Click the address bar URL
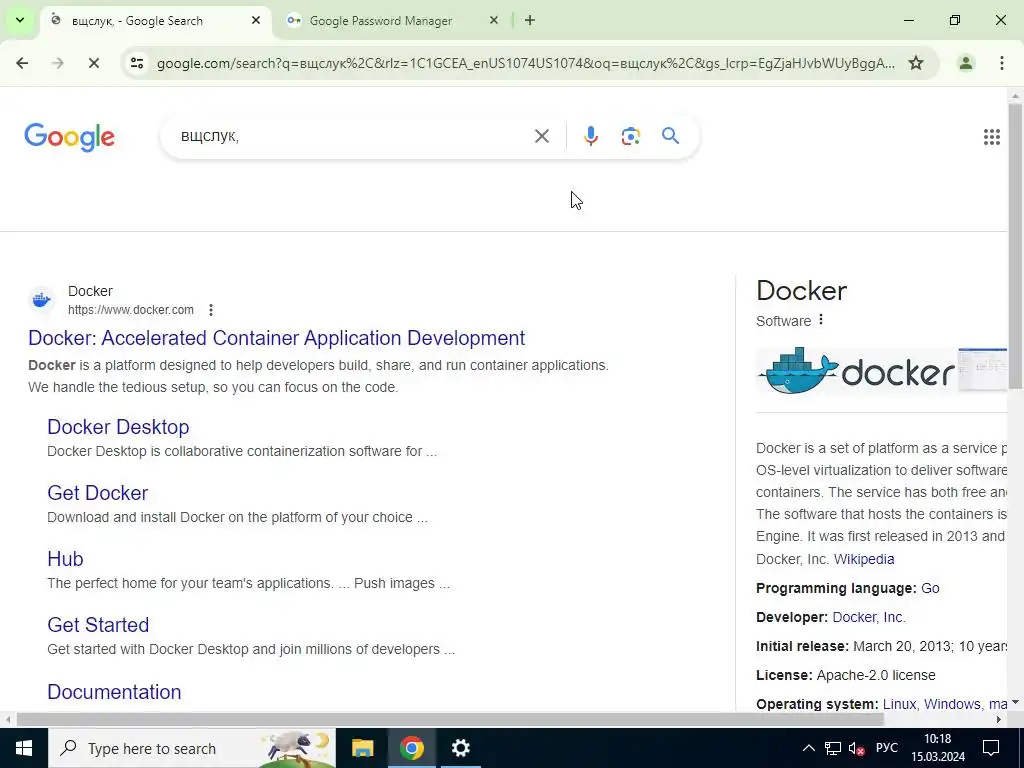Viewport: 1024px width, 768px height. click(526, 63)
